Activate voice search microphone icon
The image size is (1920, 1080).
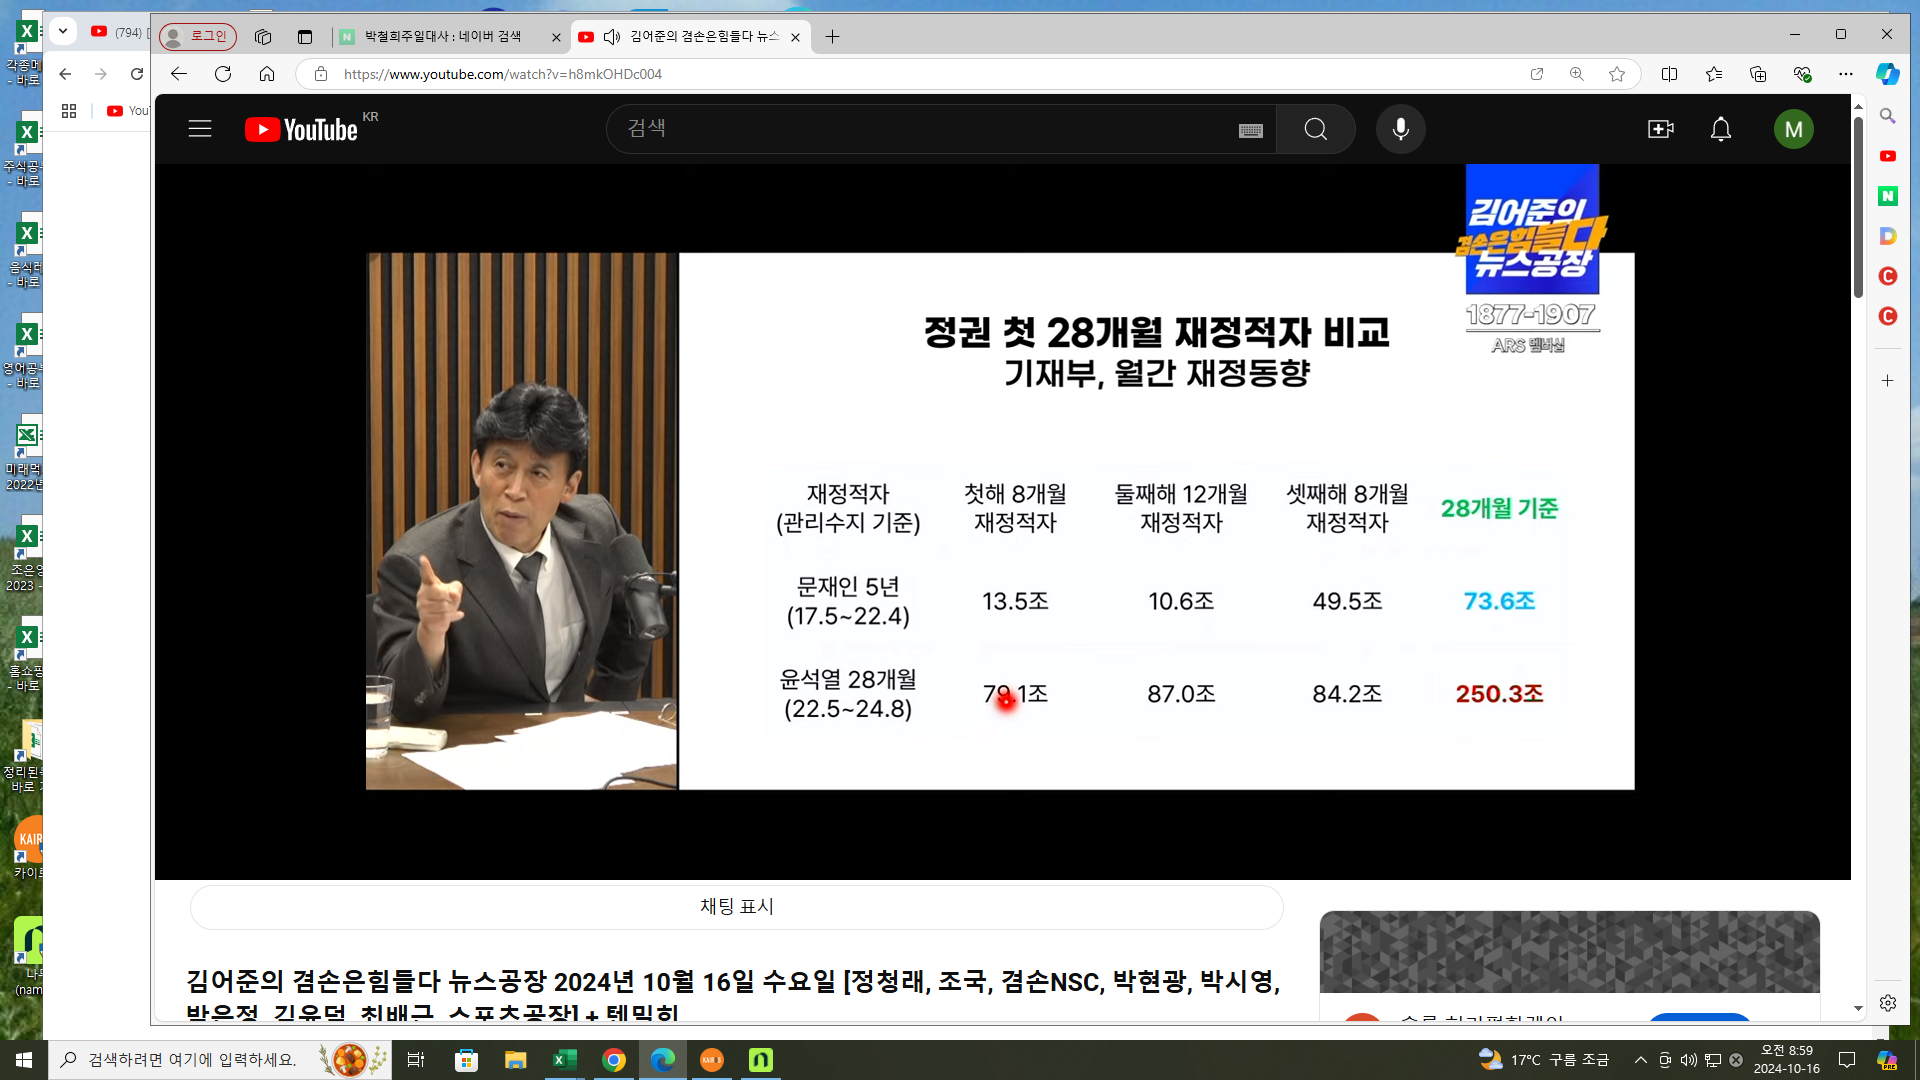[x=1400, y=129]
